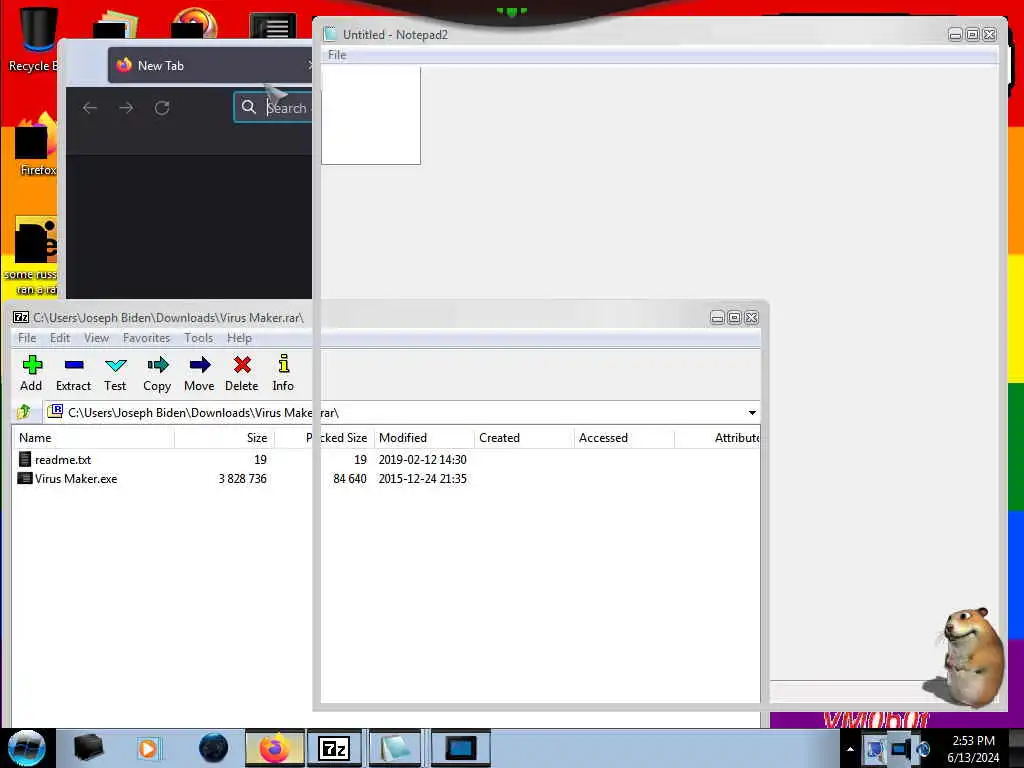
Task: Click the 84 640 packed size value
Action: [x=349, y=479]
